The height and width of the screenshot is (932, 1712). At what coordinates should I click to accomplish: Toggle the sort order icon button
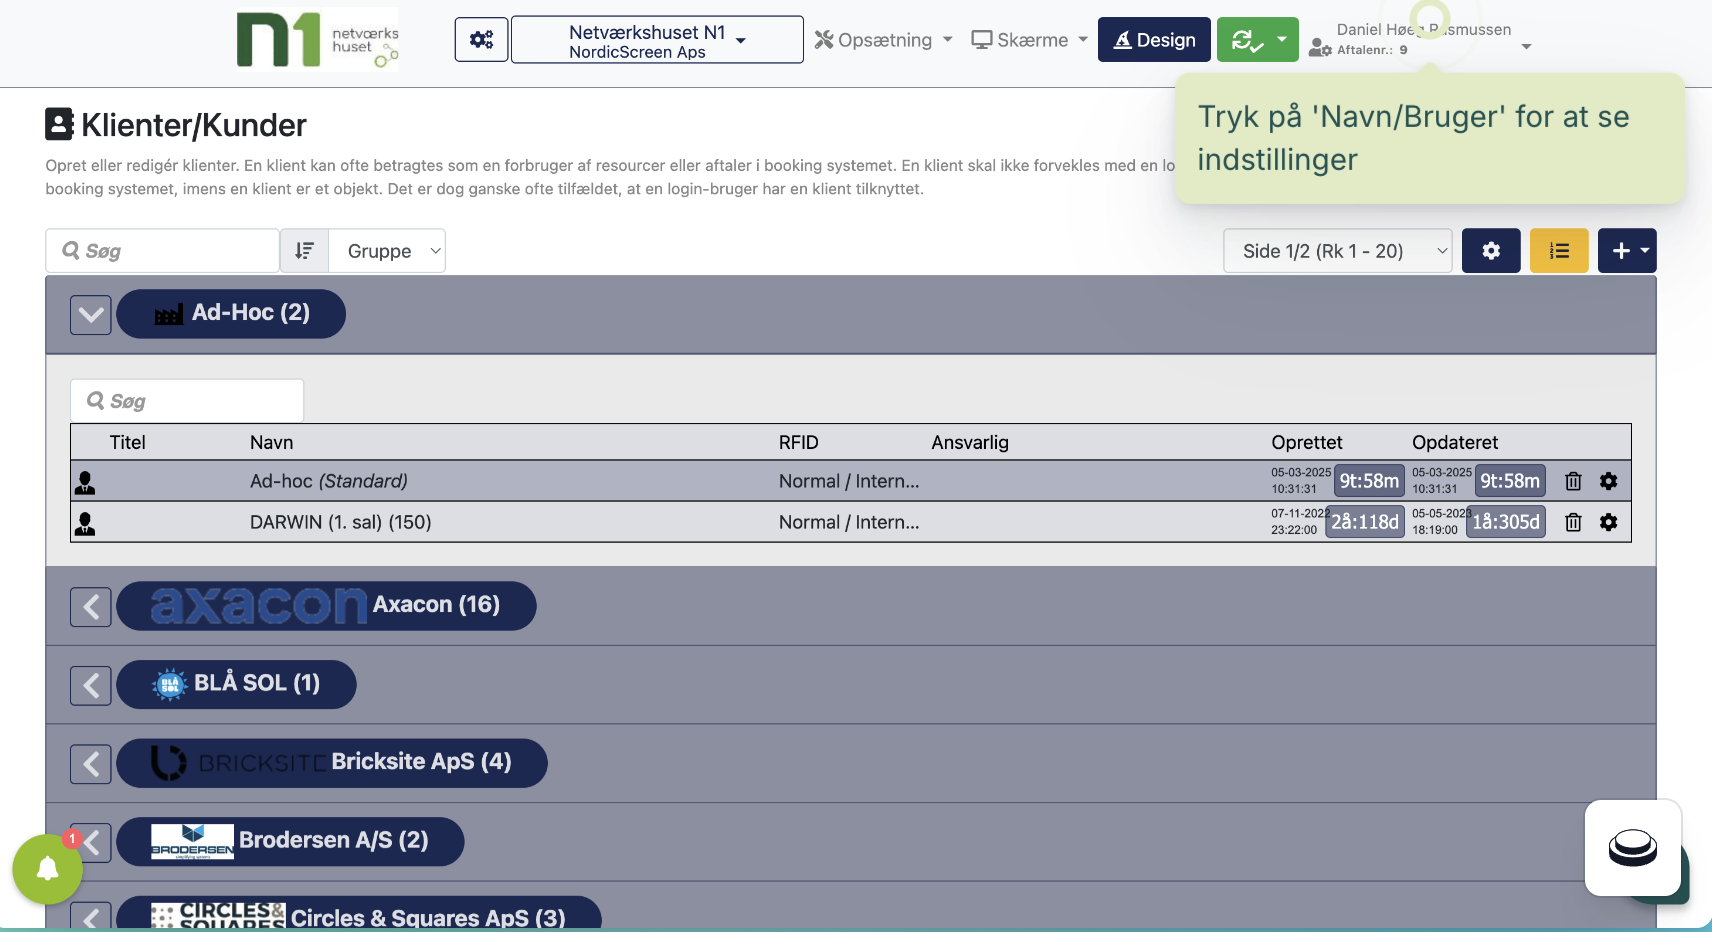[304, 251]
